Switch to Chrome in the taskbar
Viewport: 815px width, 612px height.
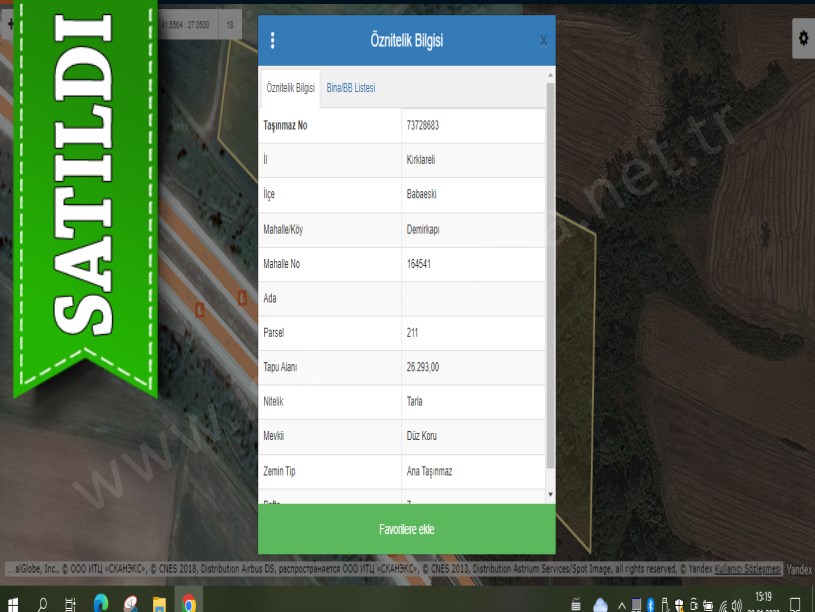coord(188,604)
